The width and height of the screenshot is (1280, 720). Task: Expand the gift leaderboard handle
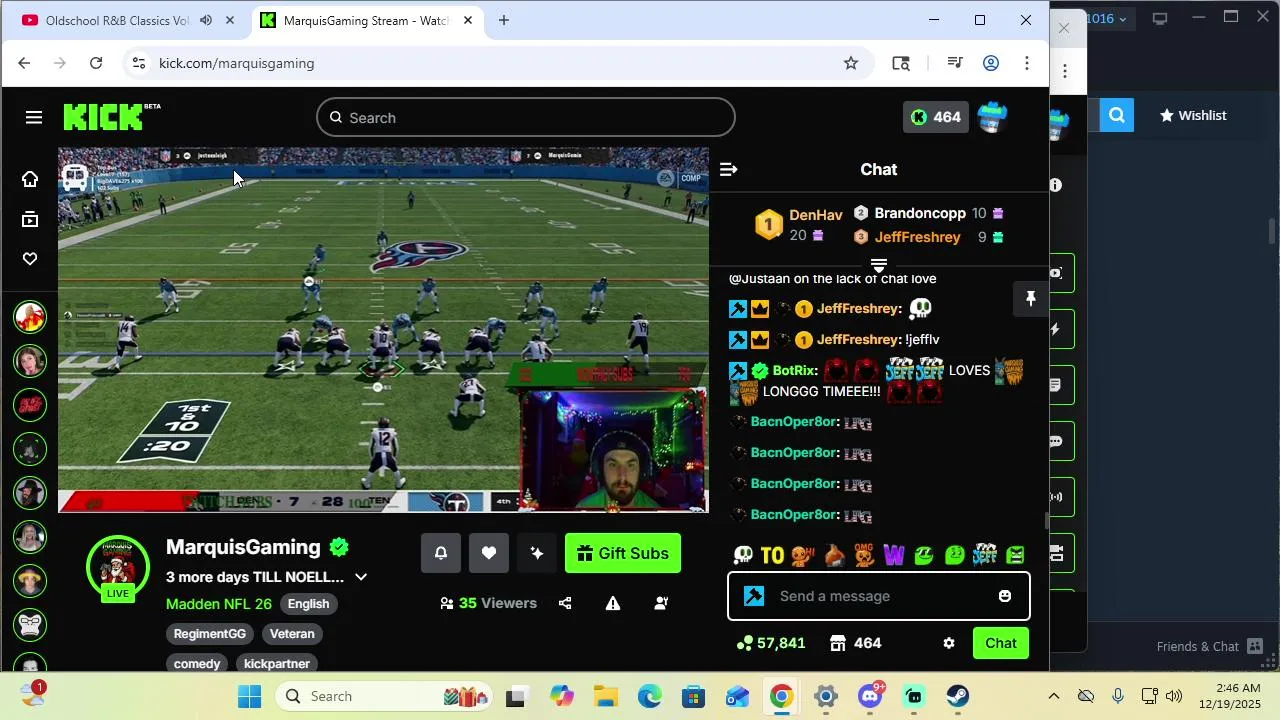[x=879, y=266]
